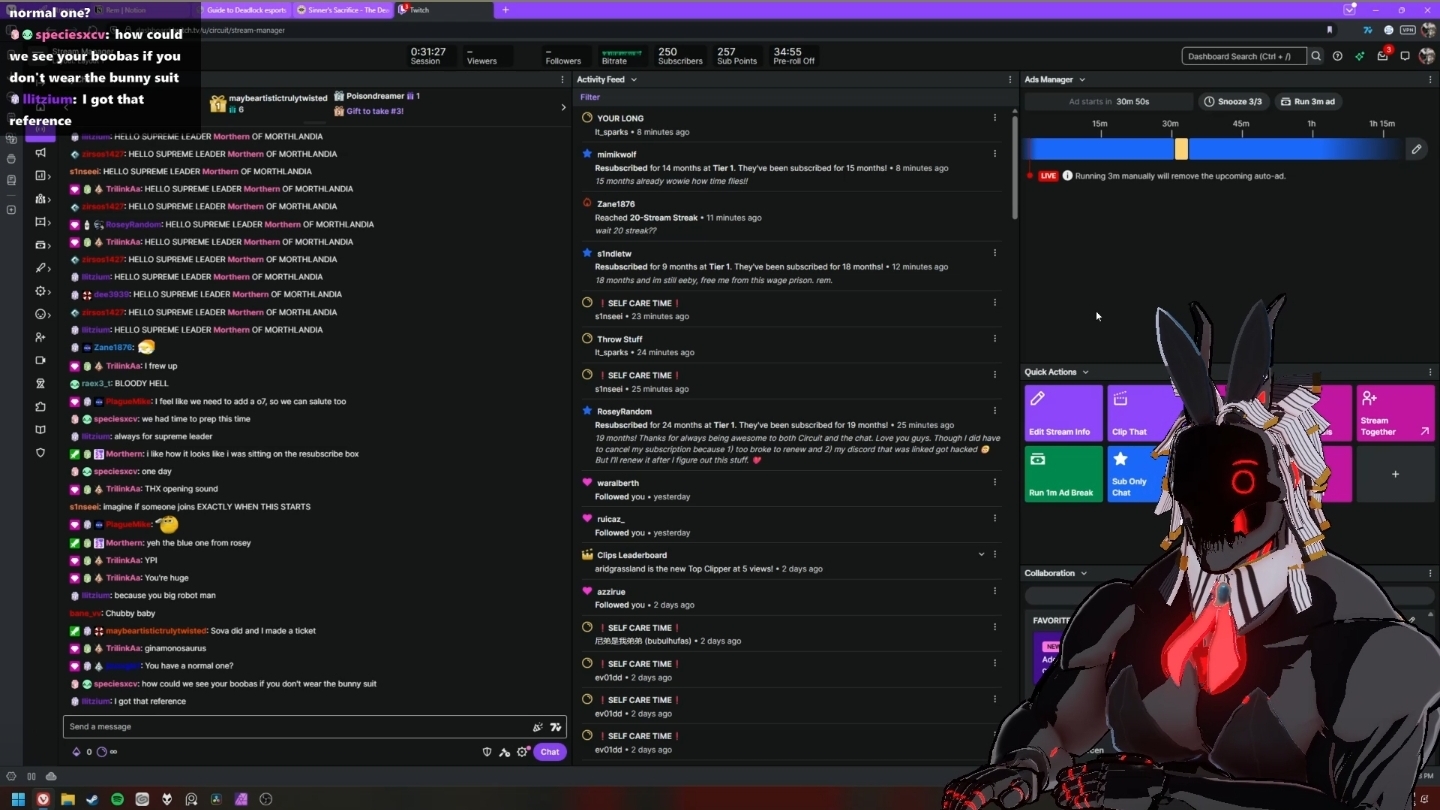Open Steam from the taskbar

tap(92, 799)
